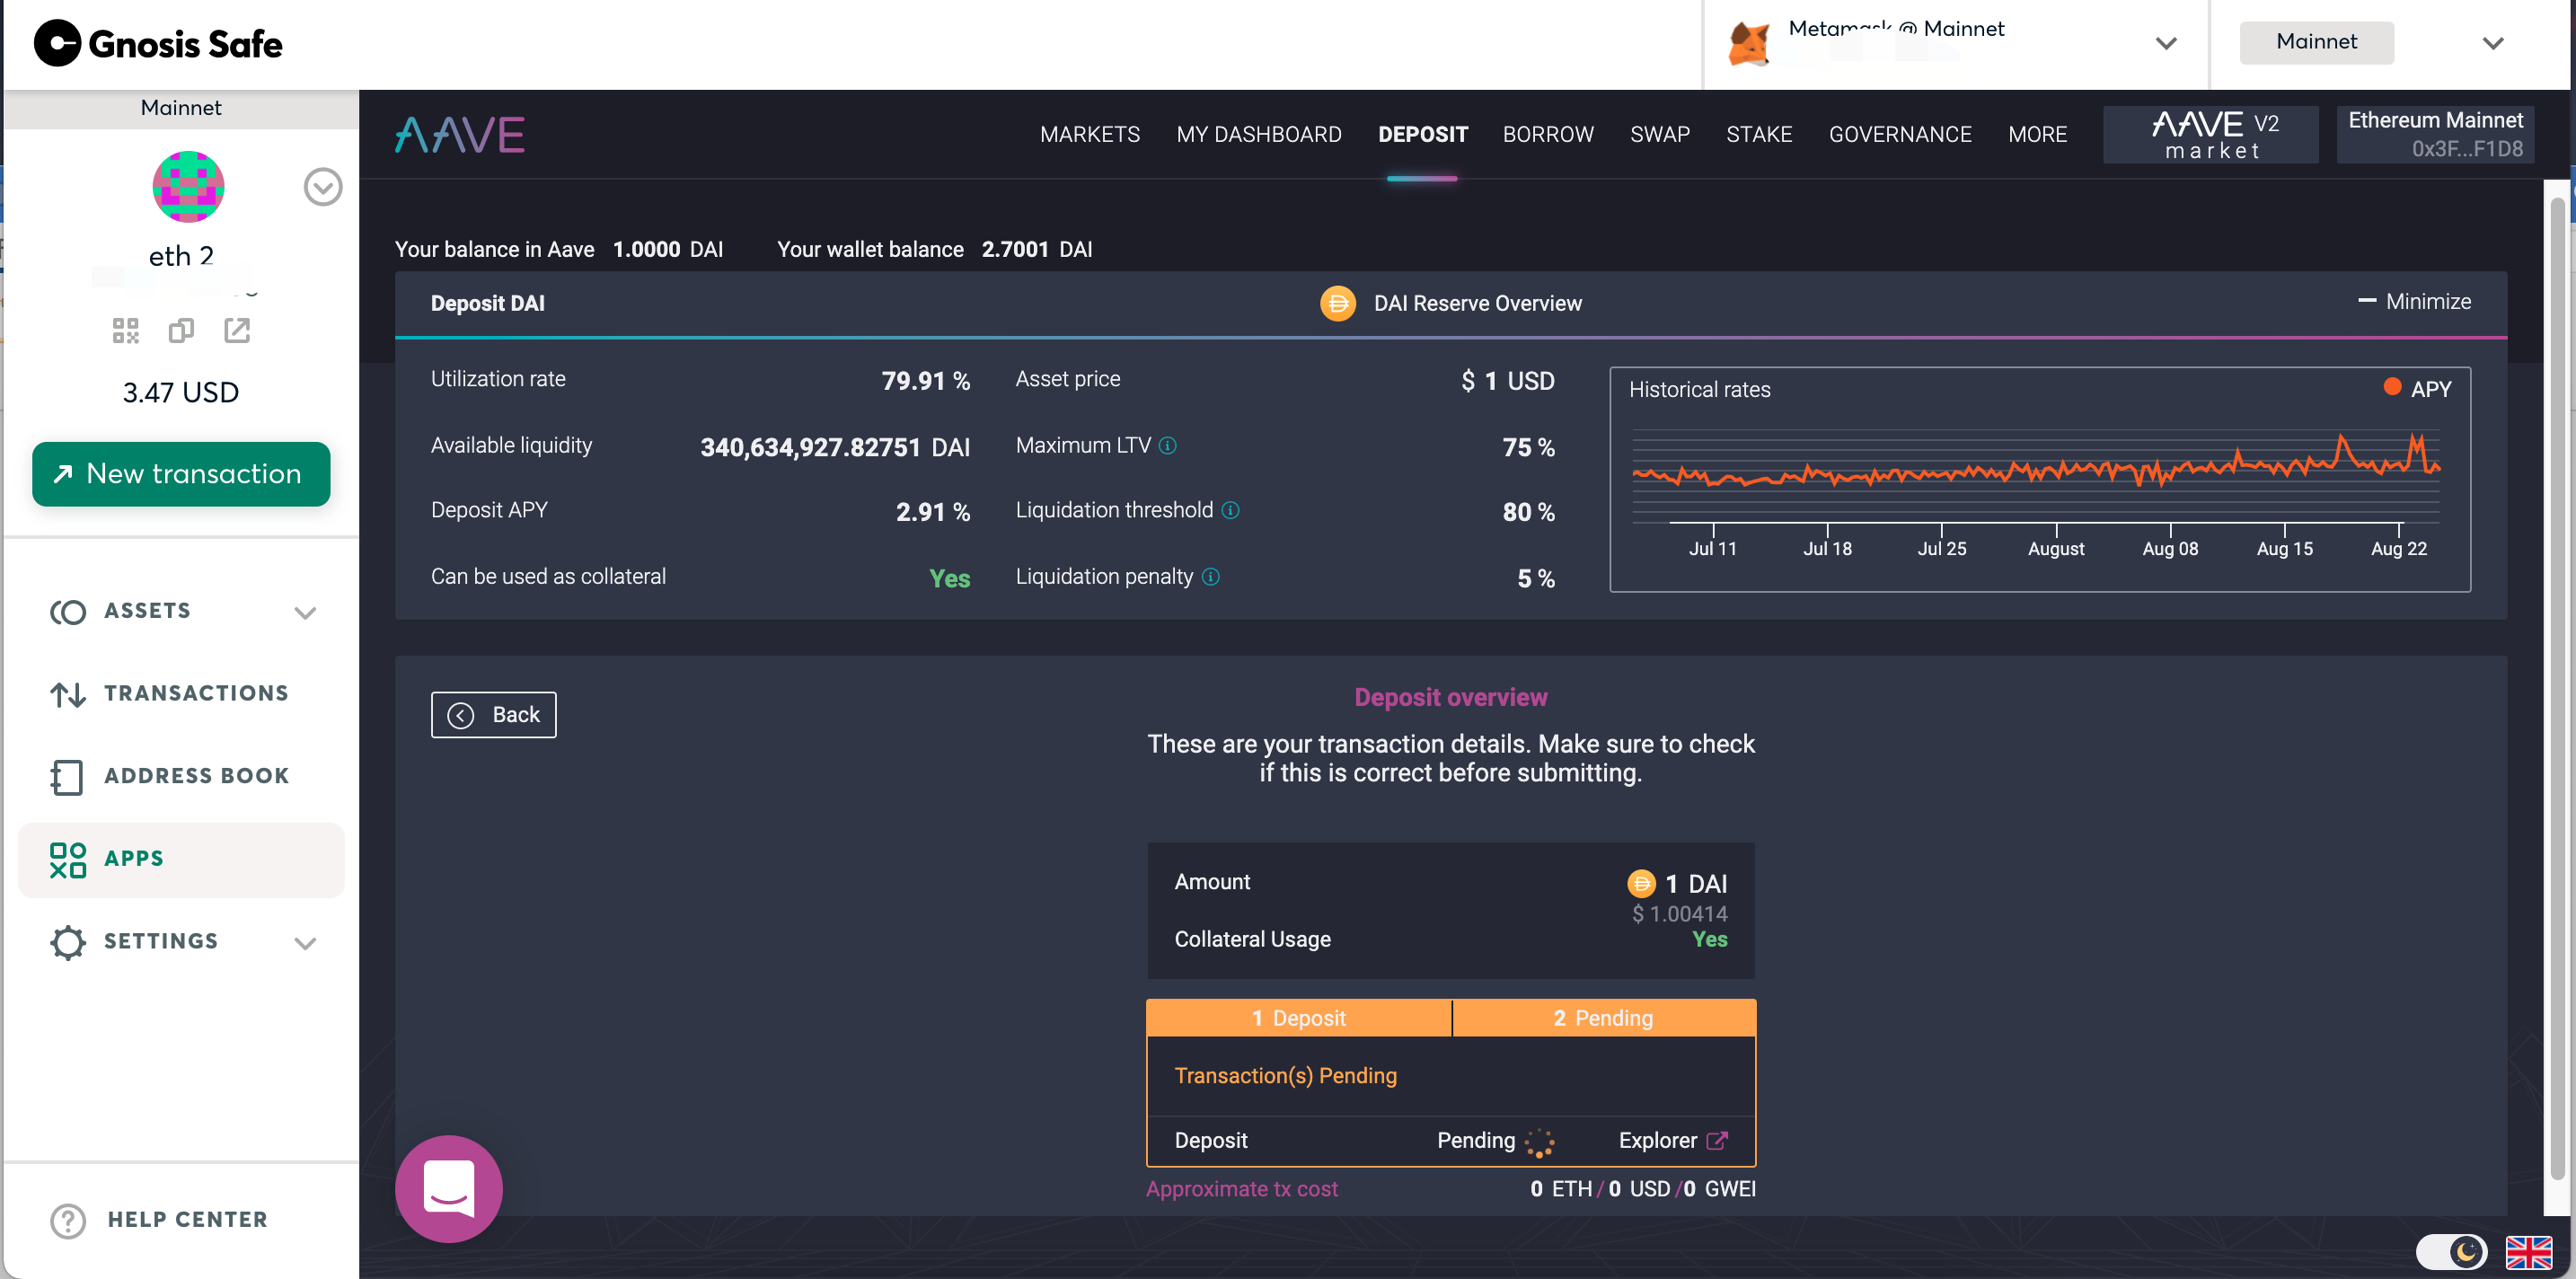Go to STAKE
The height and width of the screenshot is (1279, 2576).
[1759, 135]
